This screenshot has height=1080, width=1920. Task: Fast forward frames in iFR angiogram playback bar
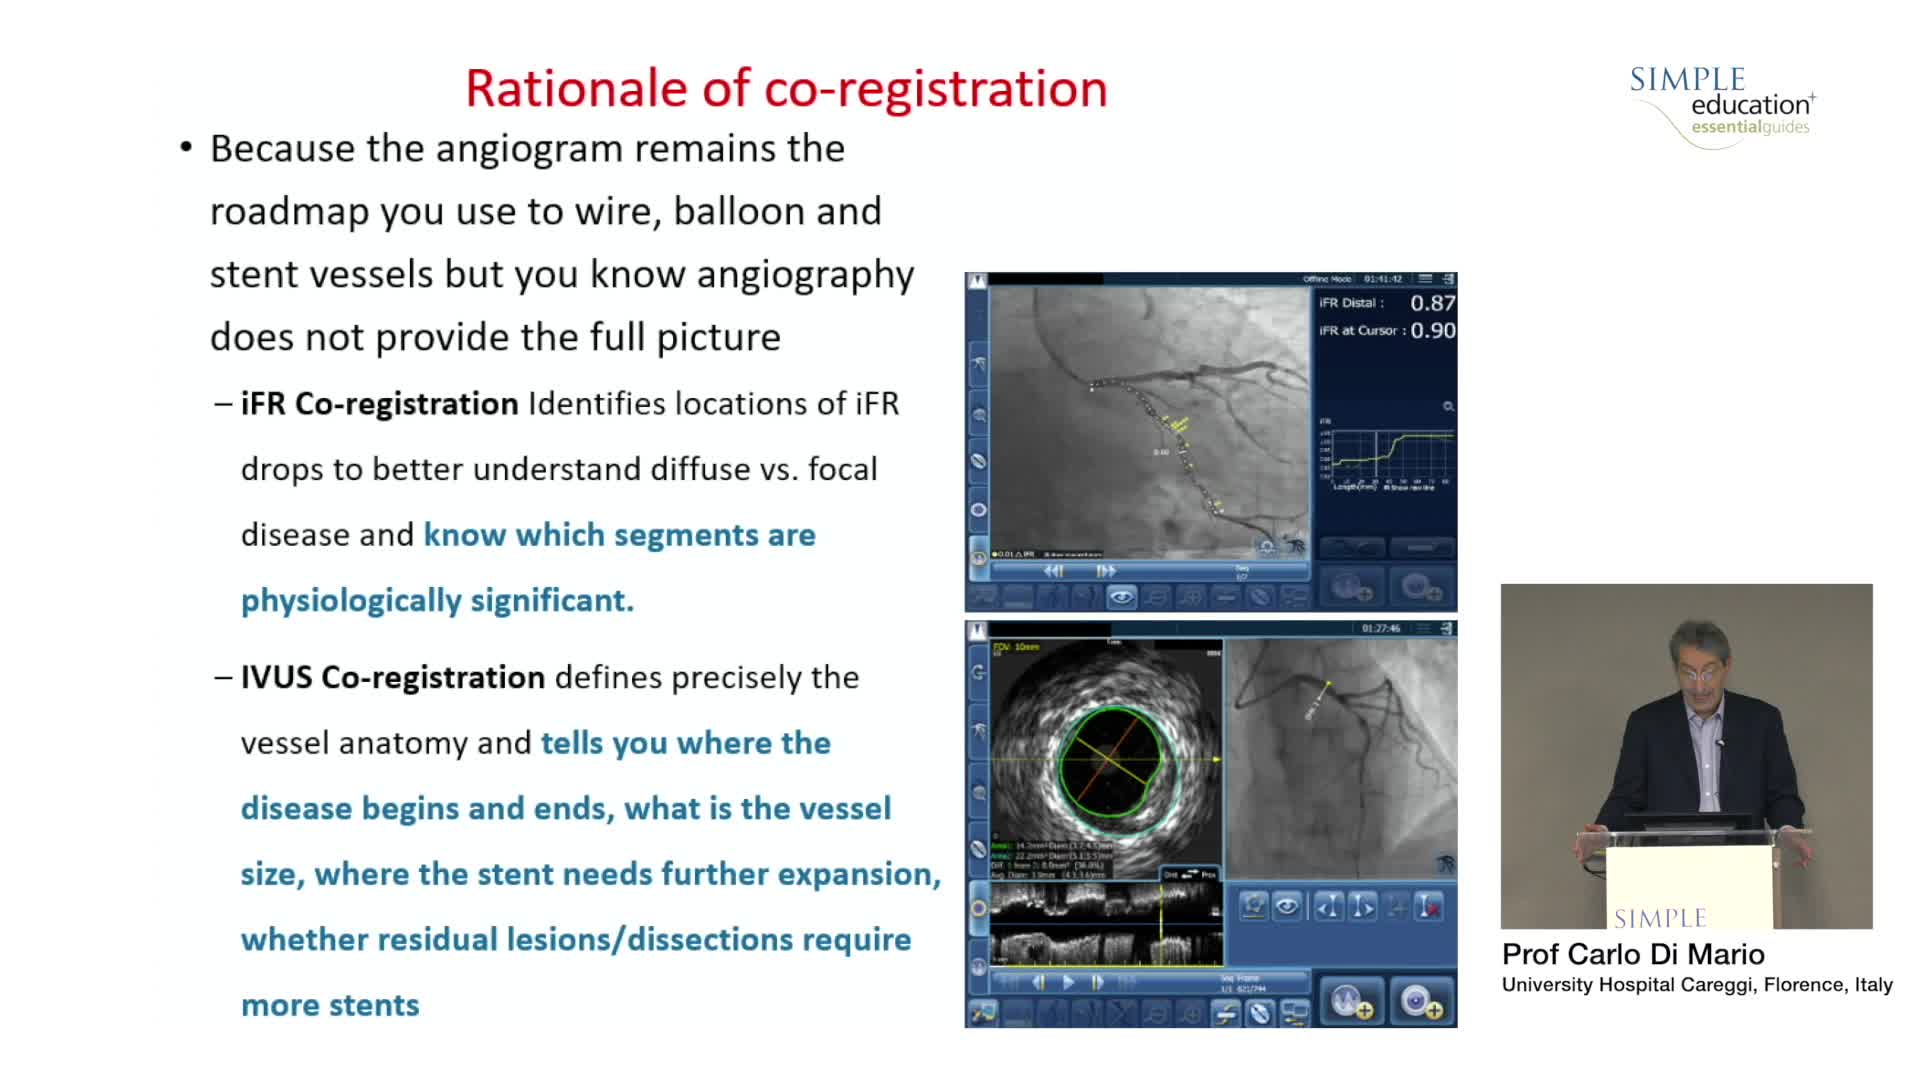[x=1105, y=571]
